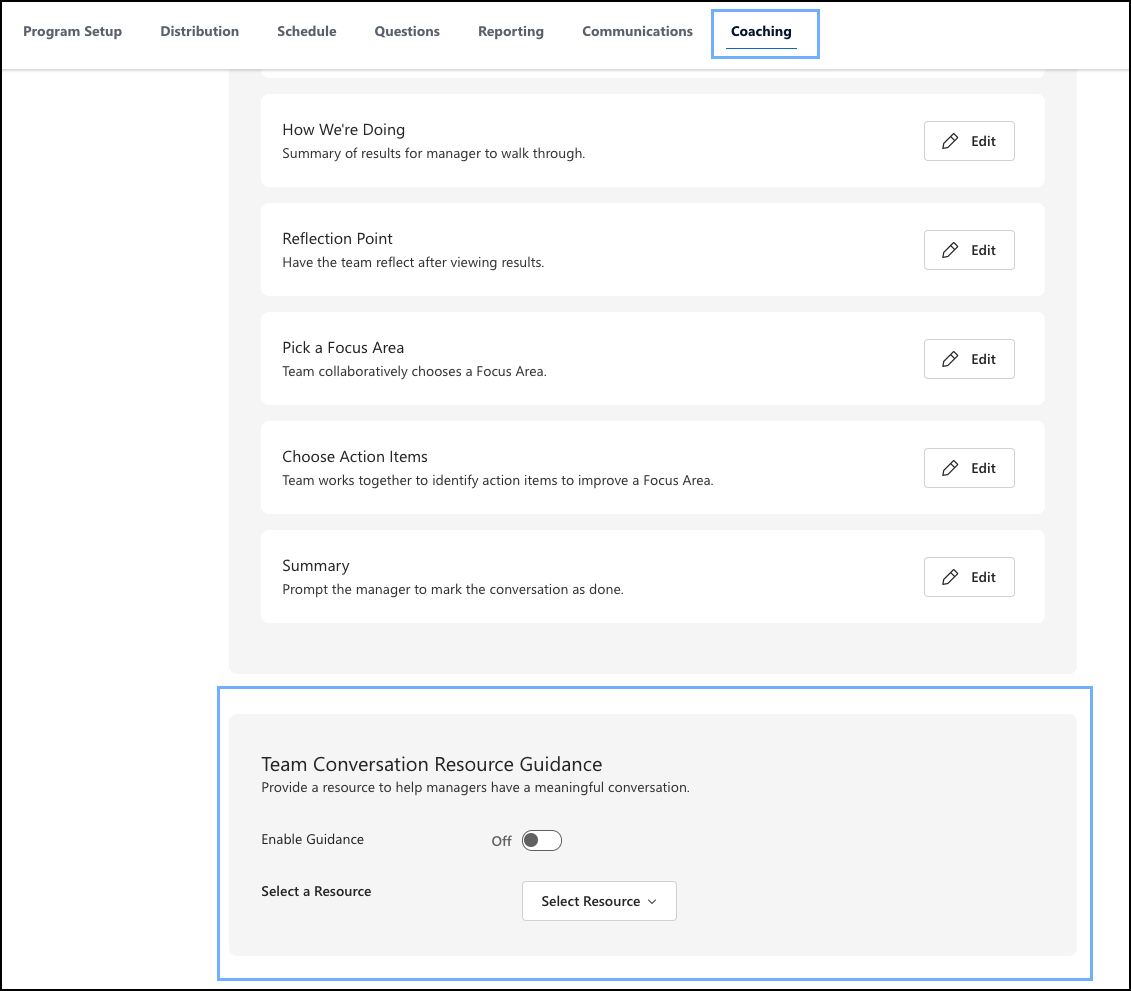Click the pencil icon next to Summary
Screen dimensions: 1131x991
(x=952, y=576)
